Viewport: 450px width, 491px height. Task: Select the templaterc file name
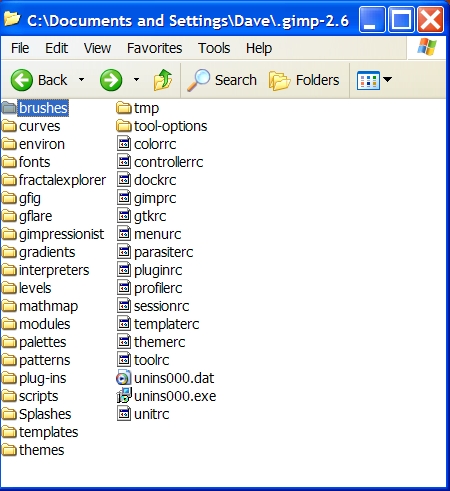click(x=167, y=325)
